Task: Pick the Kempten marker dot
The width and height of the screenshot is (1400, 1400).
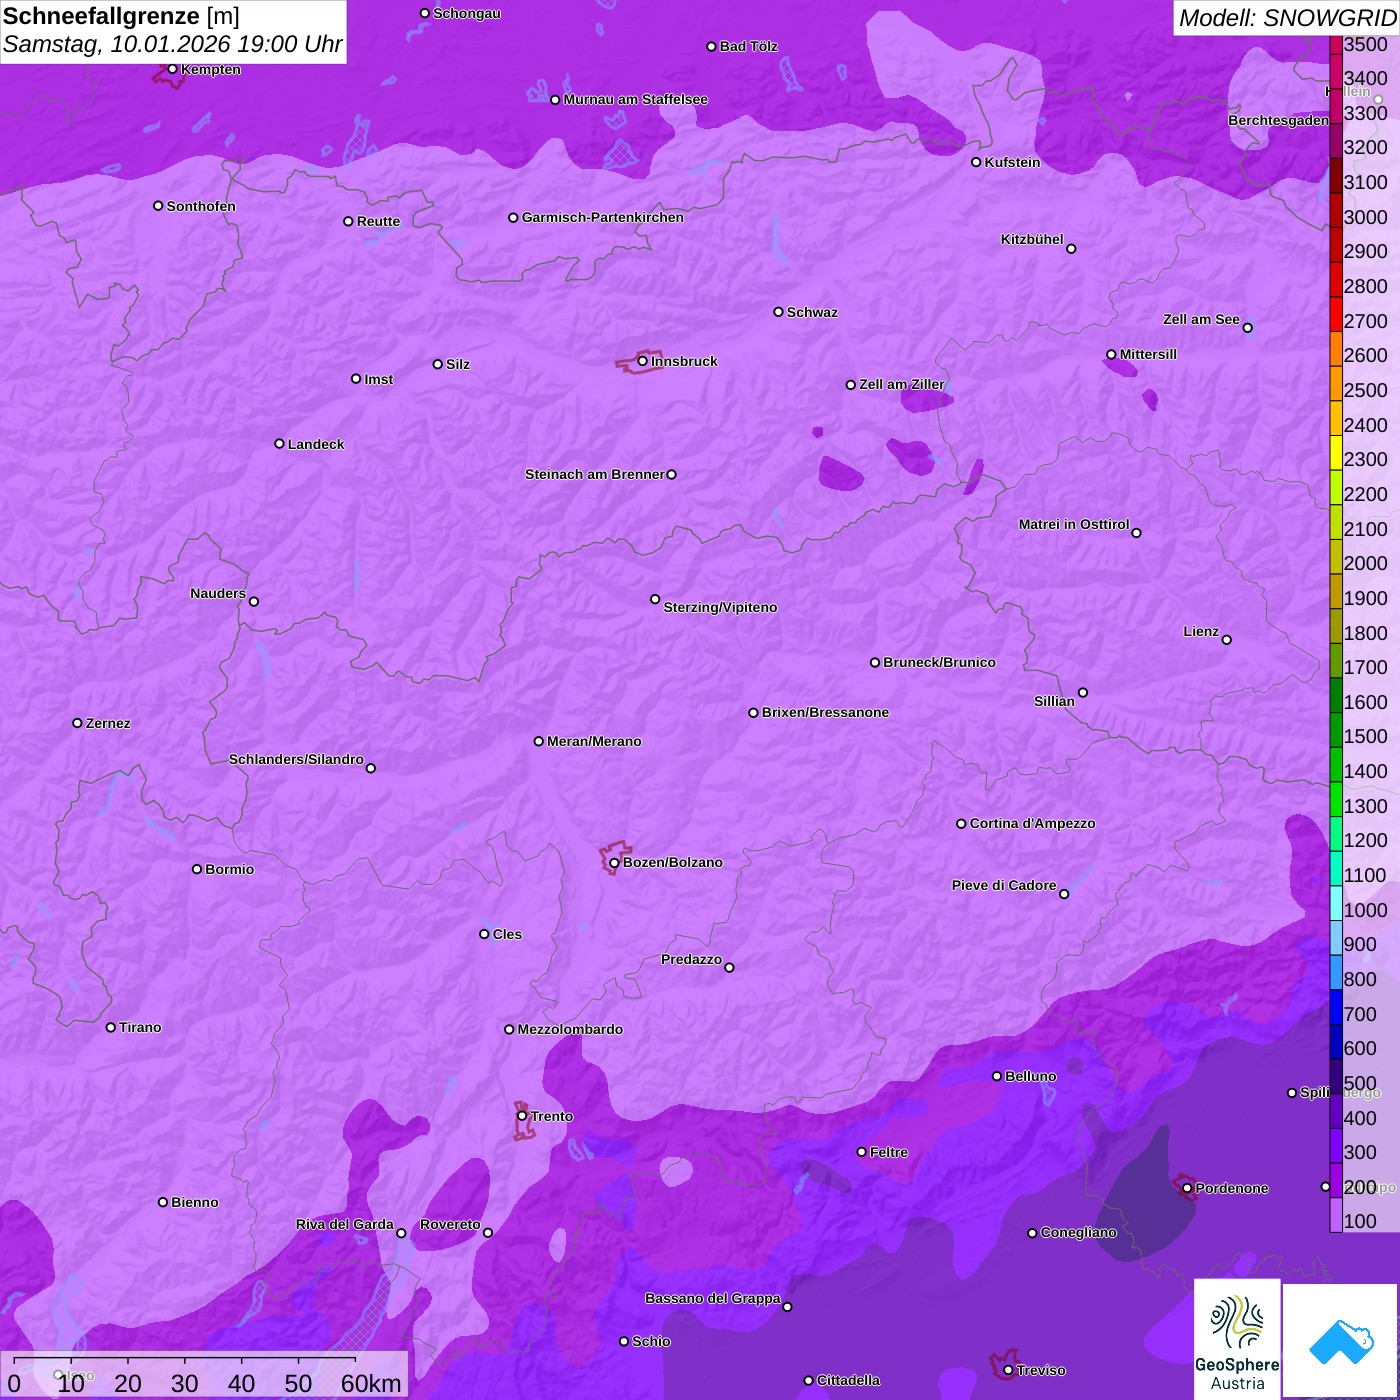Action: click(x=173, y=69)
